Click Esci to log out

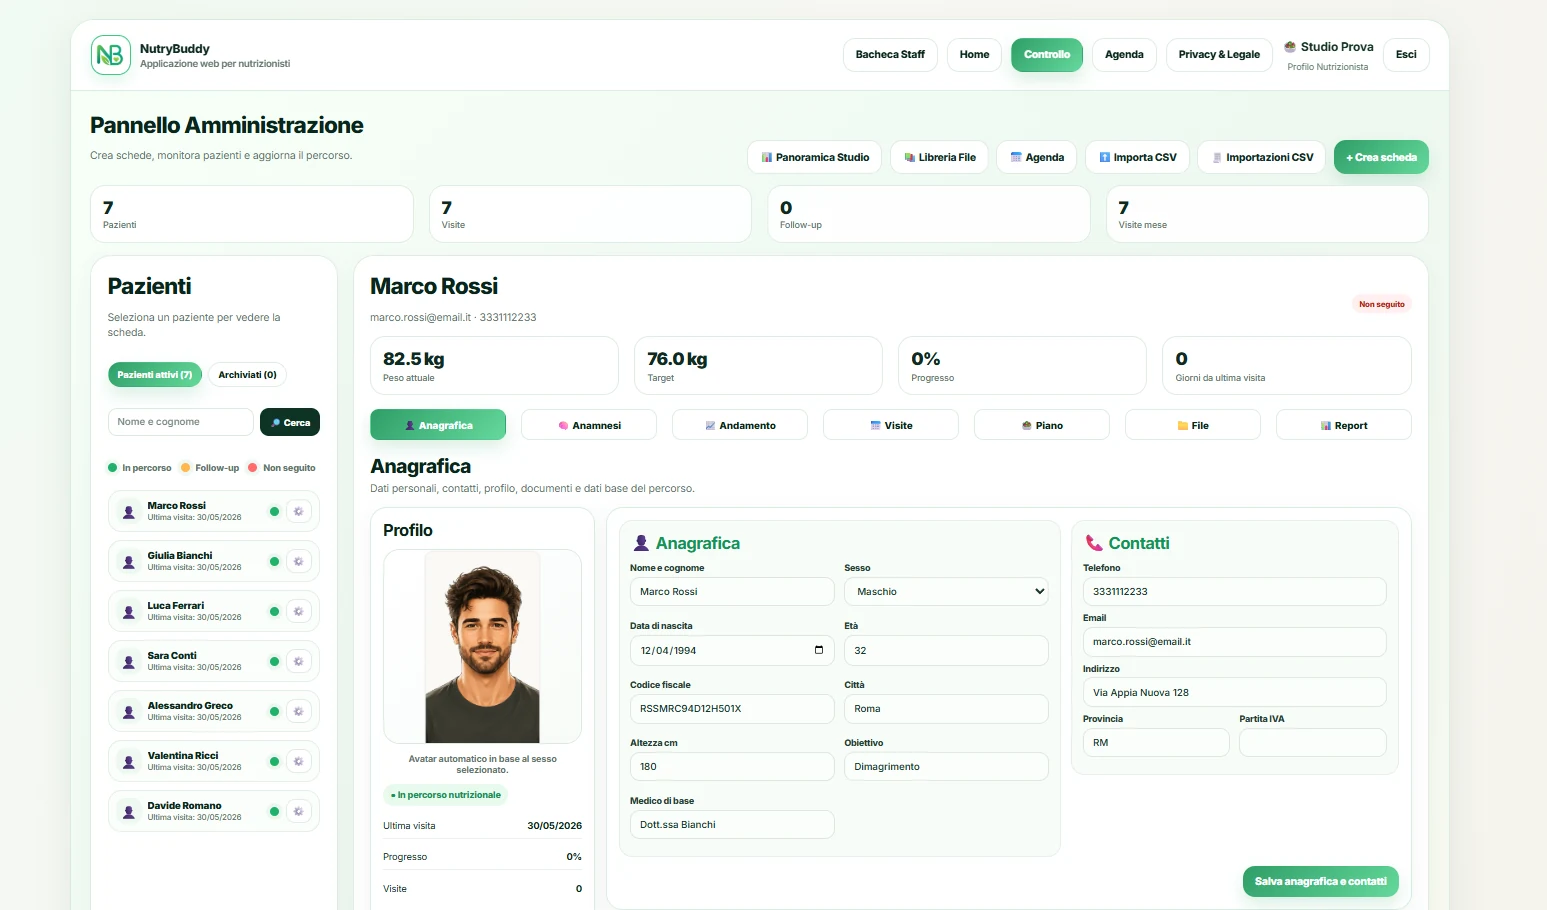pos(1406,55)
